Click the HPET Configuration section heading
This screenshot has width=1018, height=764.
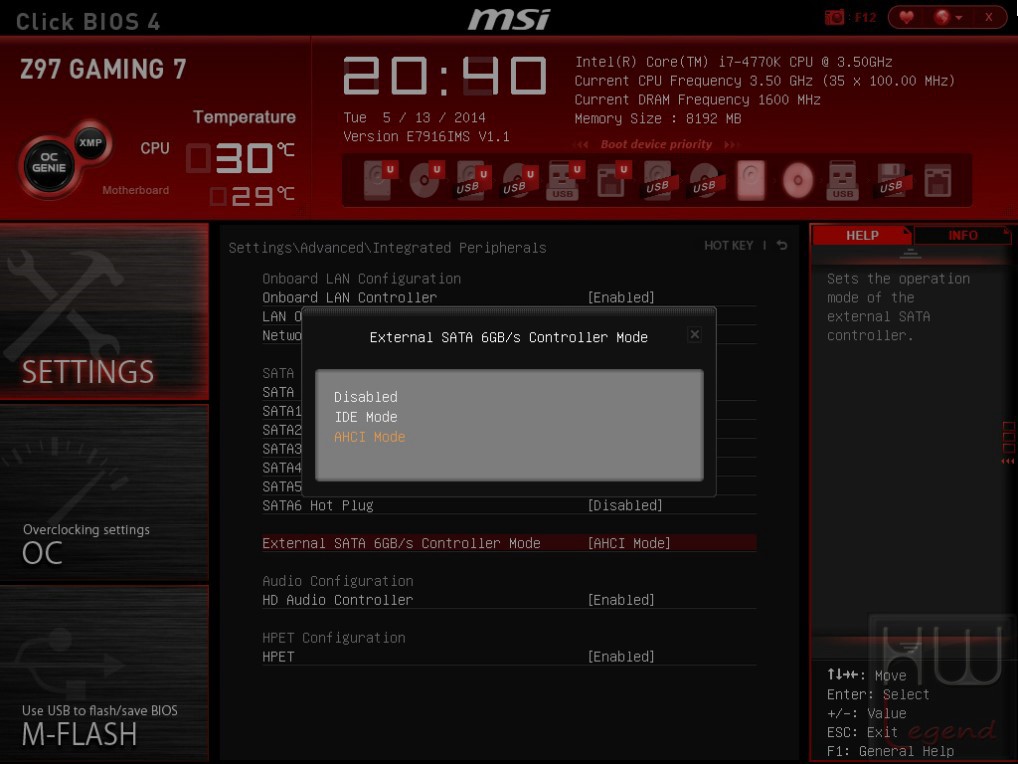(334, 637)
